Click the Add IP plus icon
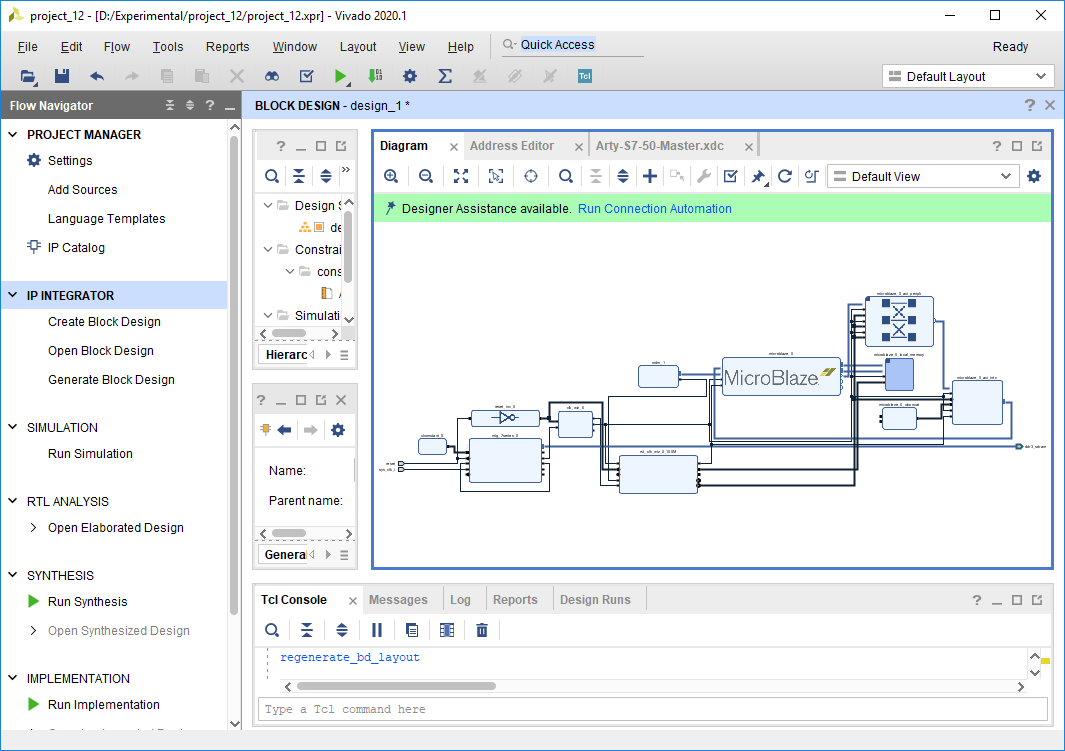This screenshot has width=1065, height=751. pos(650,177)
